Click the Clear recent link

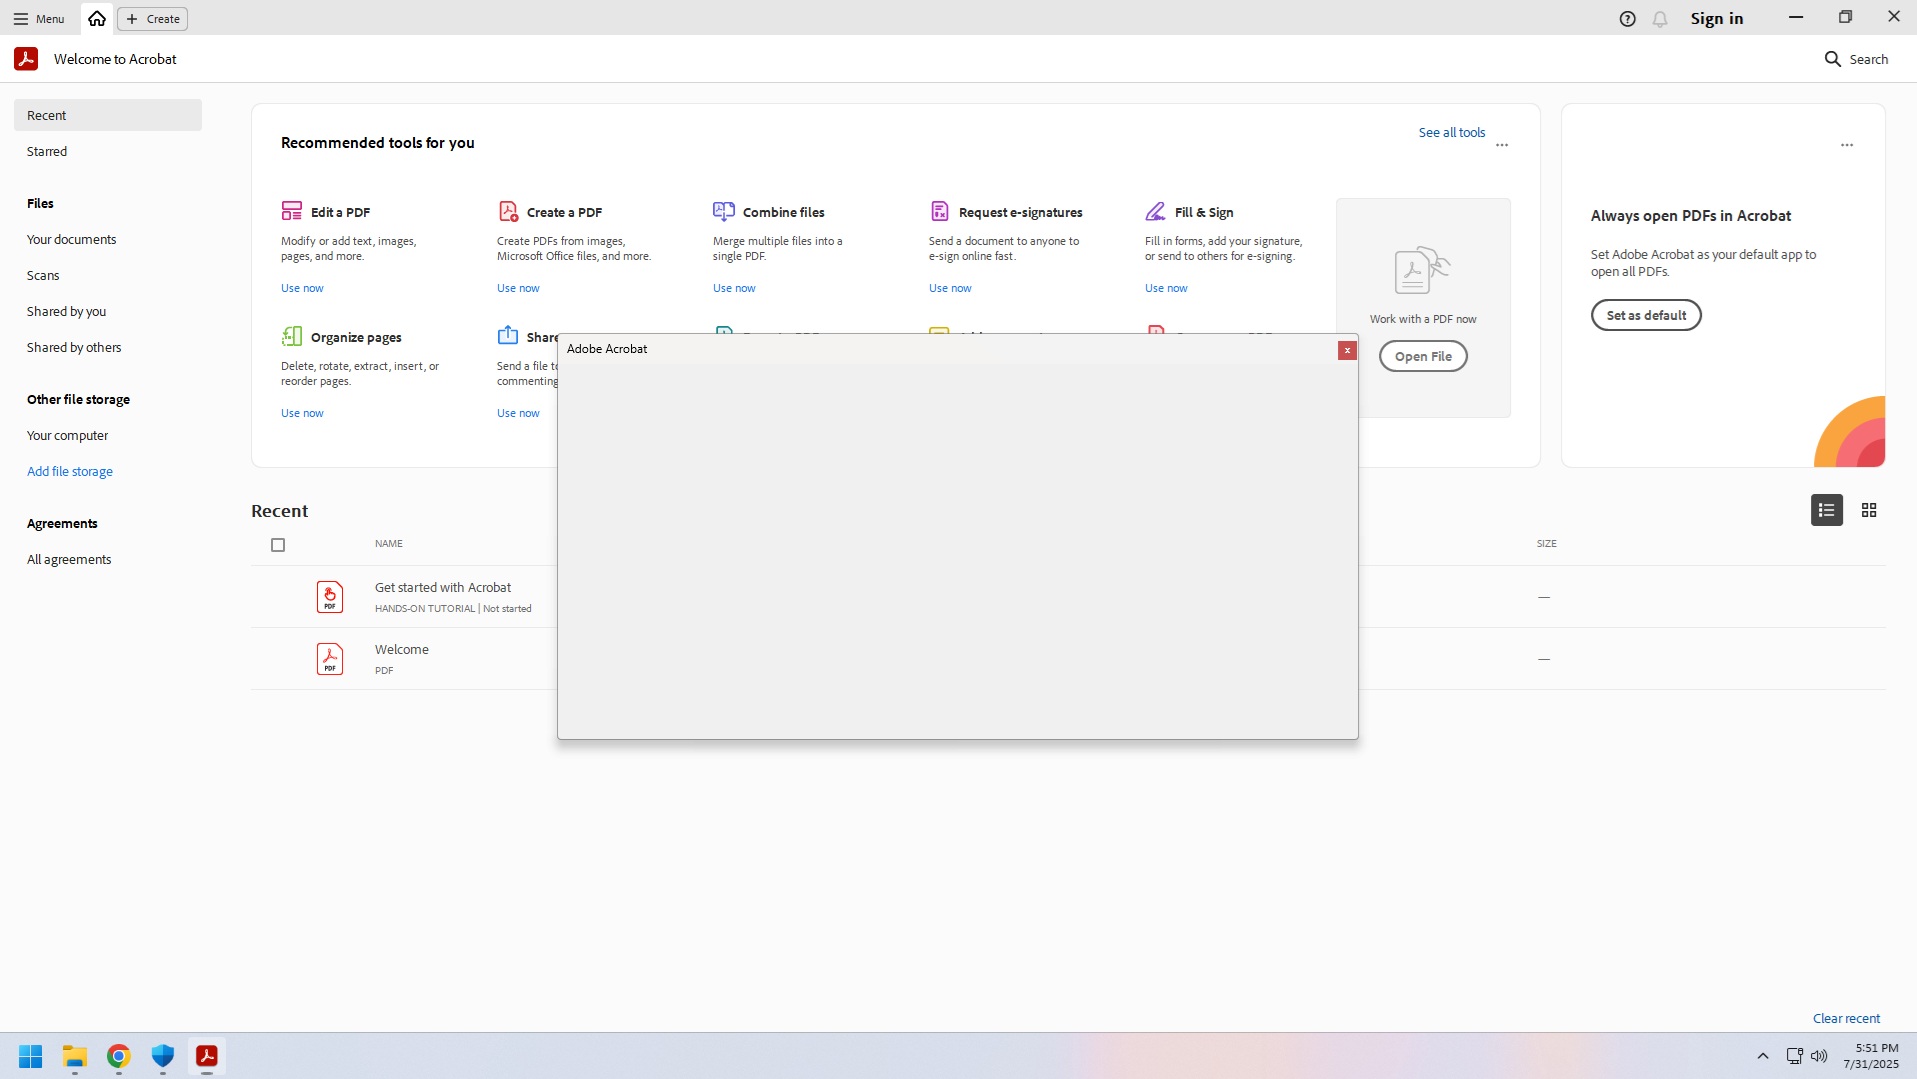[x=1846, y=1018]
